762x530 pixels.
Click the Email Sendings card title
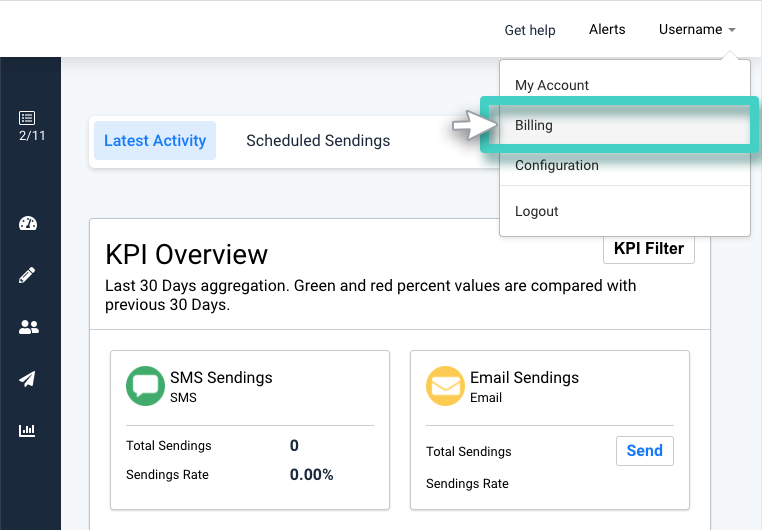click(x=524, y=377)
